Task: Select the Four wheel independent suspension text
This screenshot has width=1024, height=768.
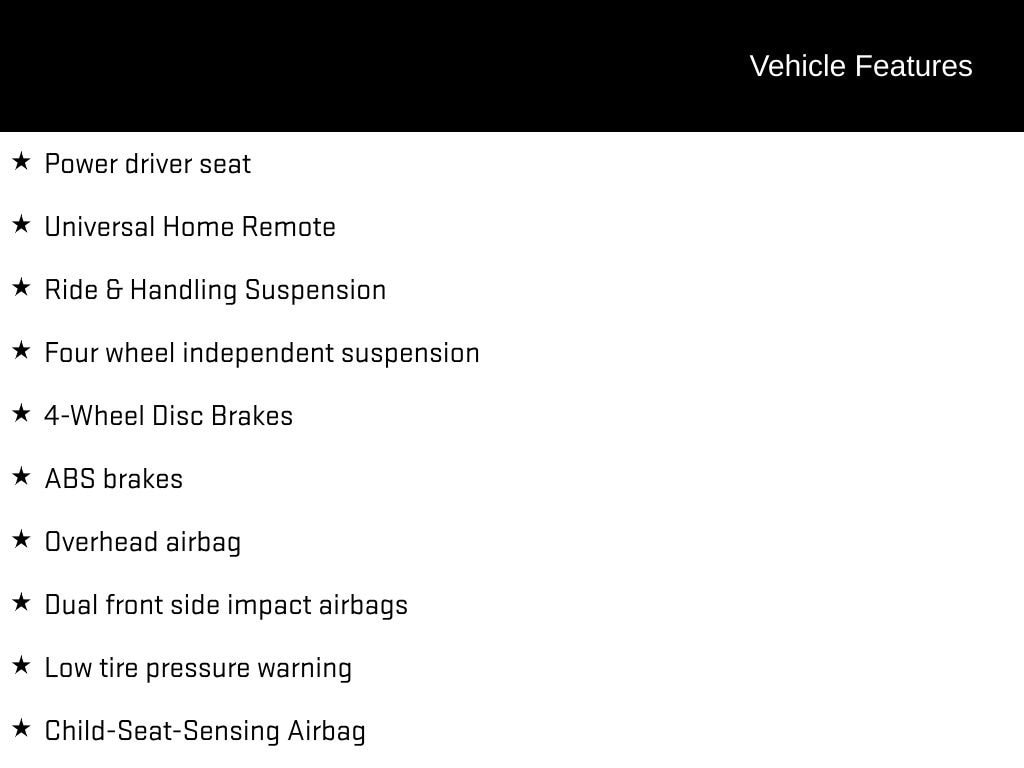Action: click(x=262, y=353)
